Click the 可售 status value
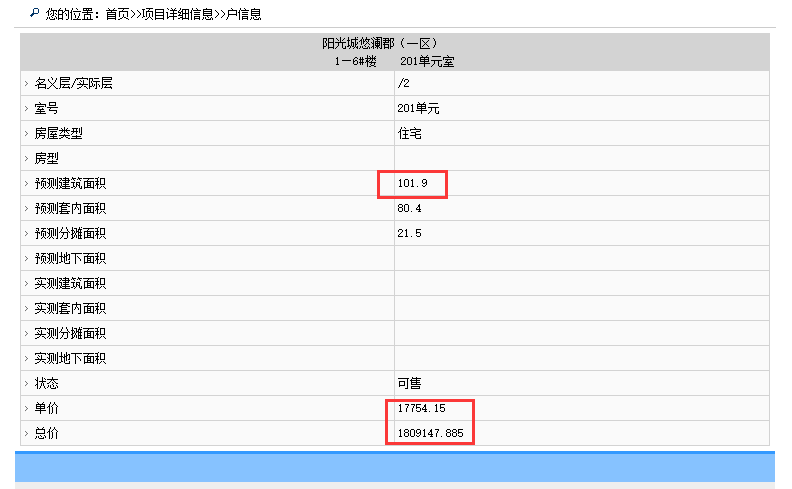 pyautogui.click(x=410, y=383)
